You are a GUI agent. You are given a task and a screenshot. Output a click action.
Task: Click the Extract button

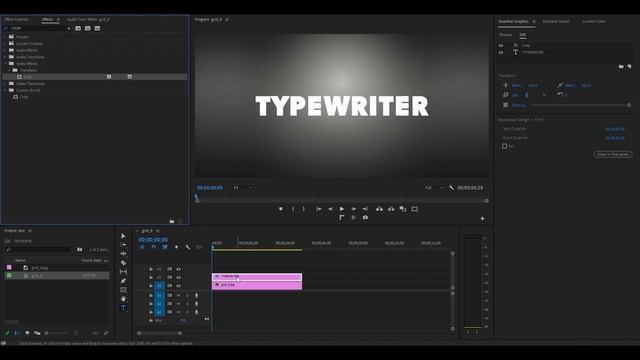point(391,209)
